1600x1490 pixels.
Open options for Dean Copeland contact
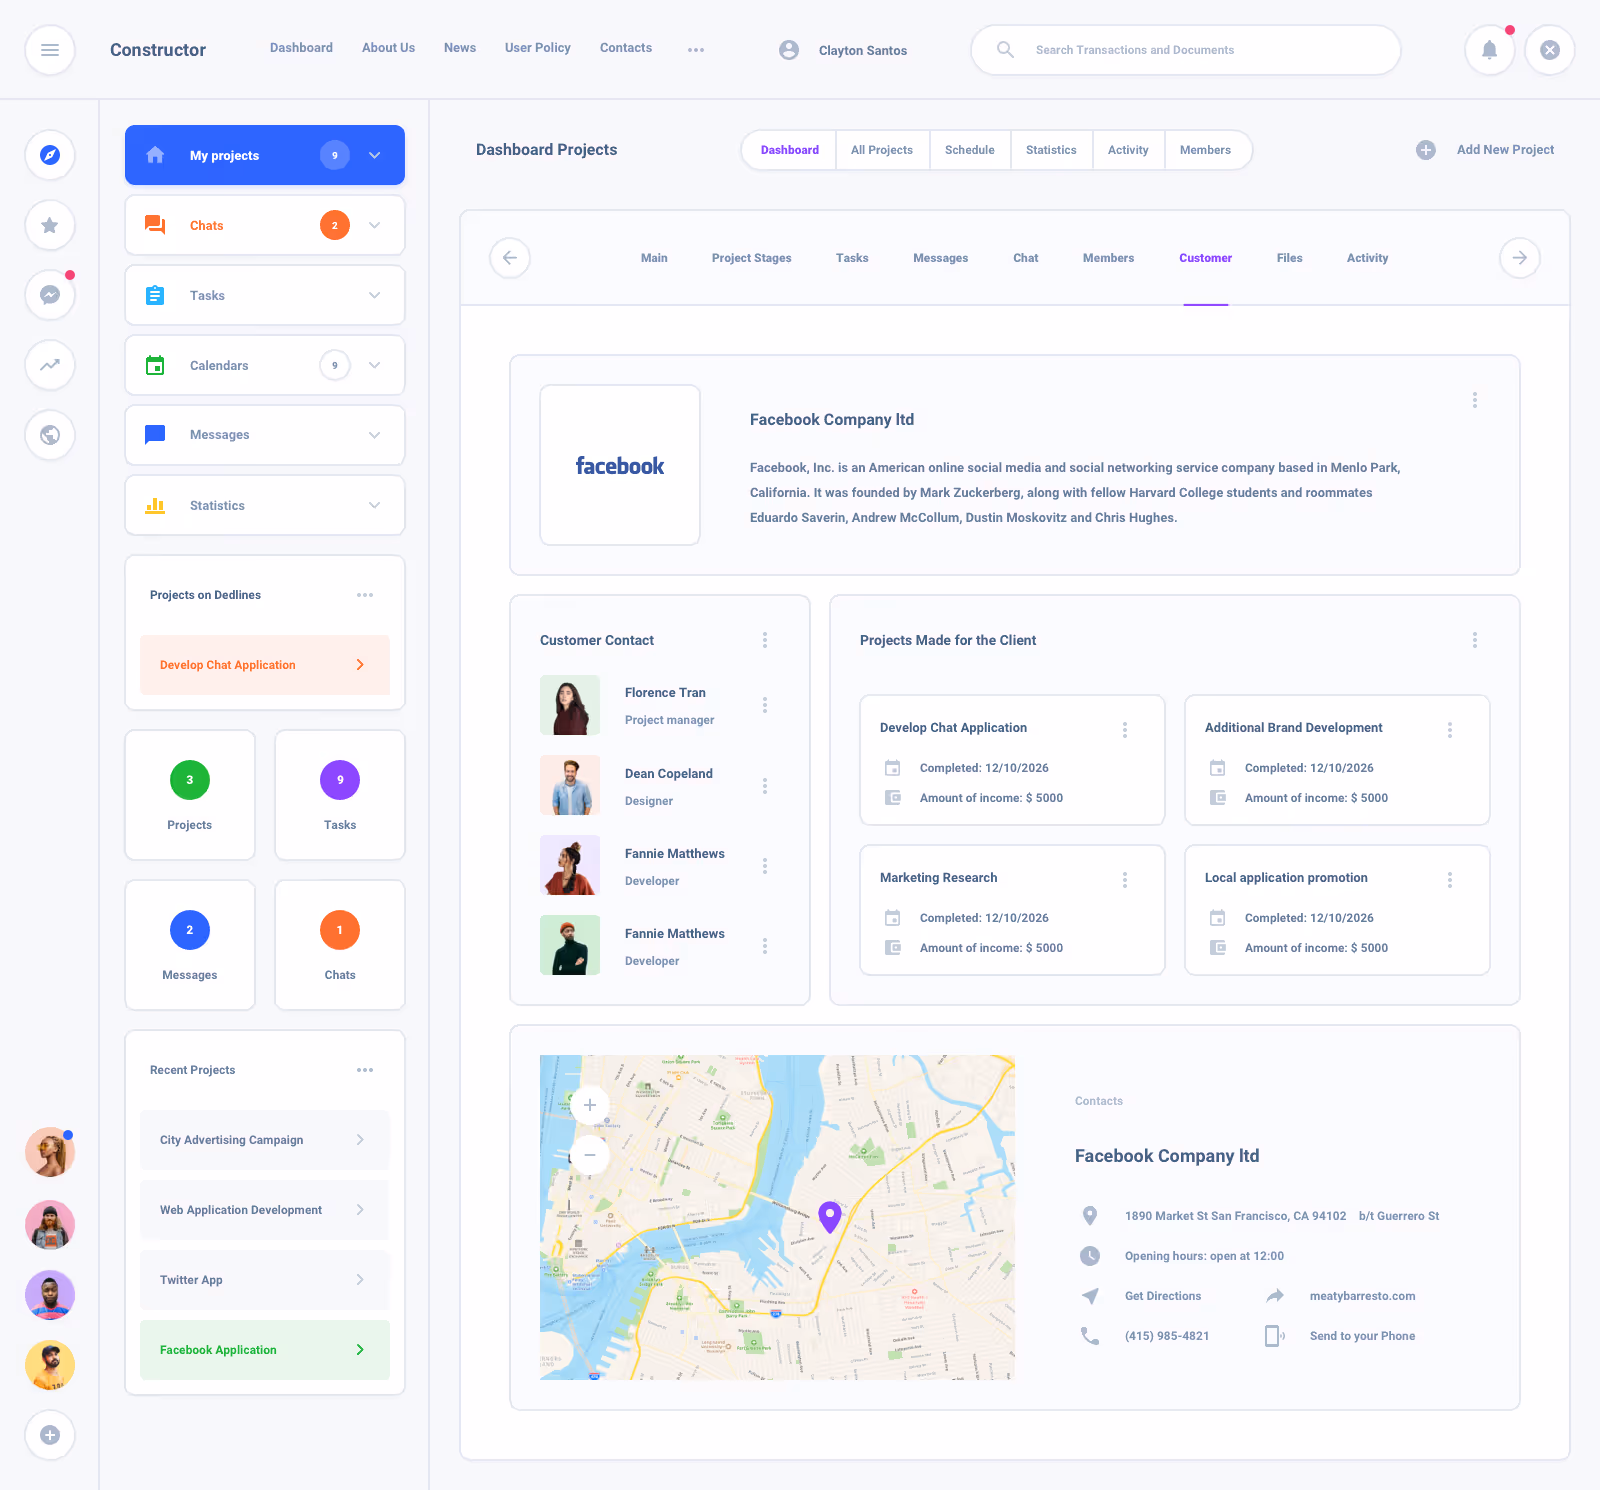point(765,786)
